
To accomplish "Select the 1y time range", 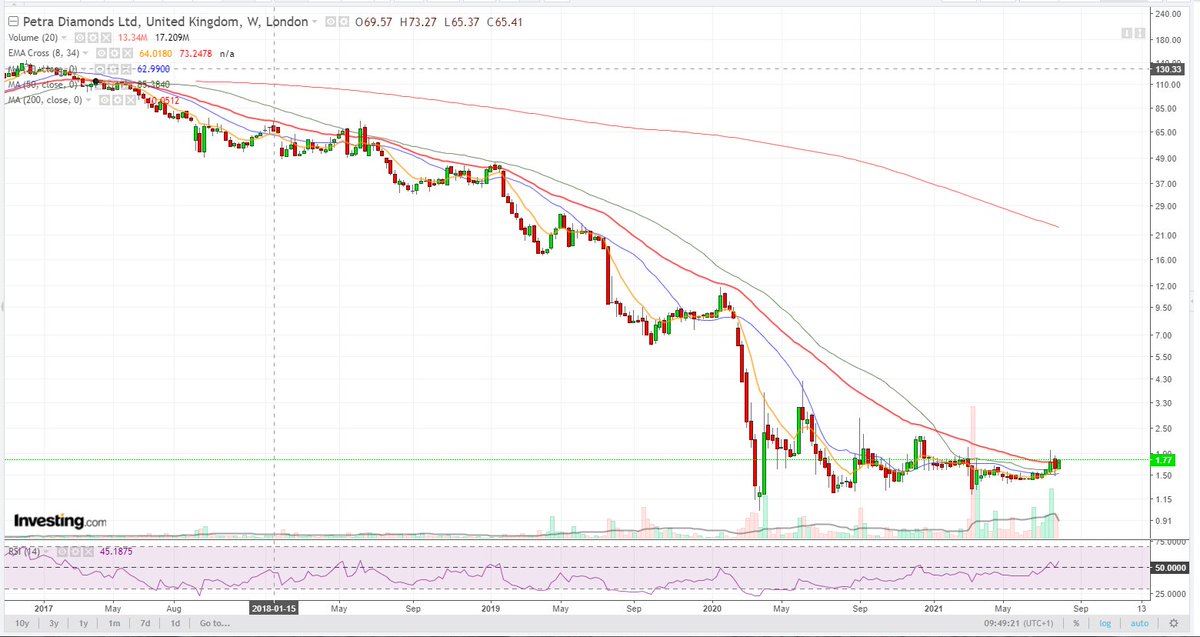I will coord(84,623).
